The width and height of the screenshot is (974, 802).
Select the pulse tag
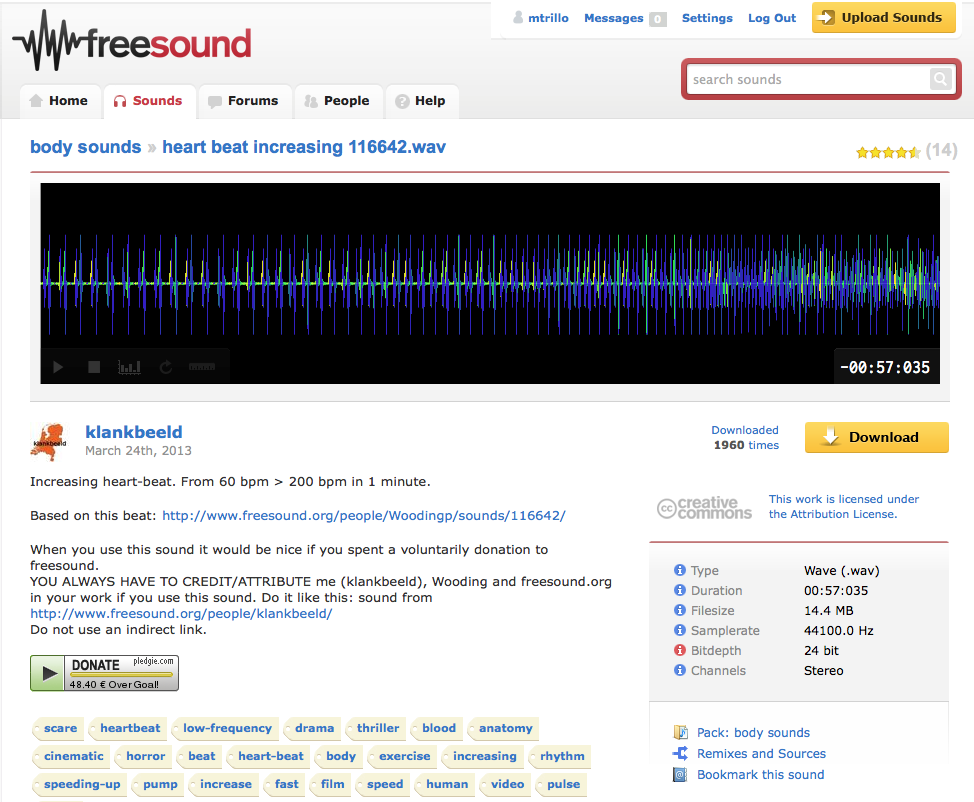[561, 784]
